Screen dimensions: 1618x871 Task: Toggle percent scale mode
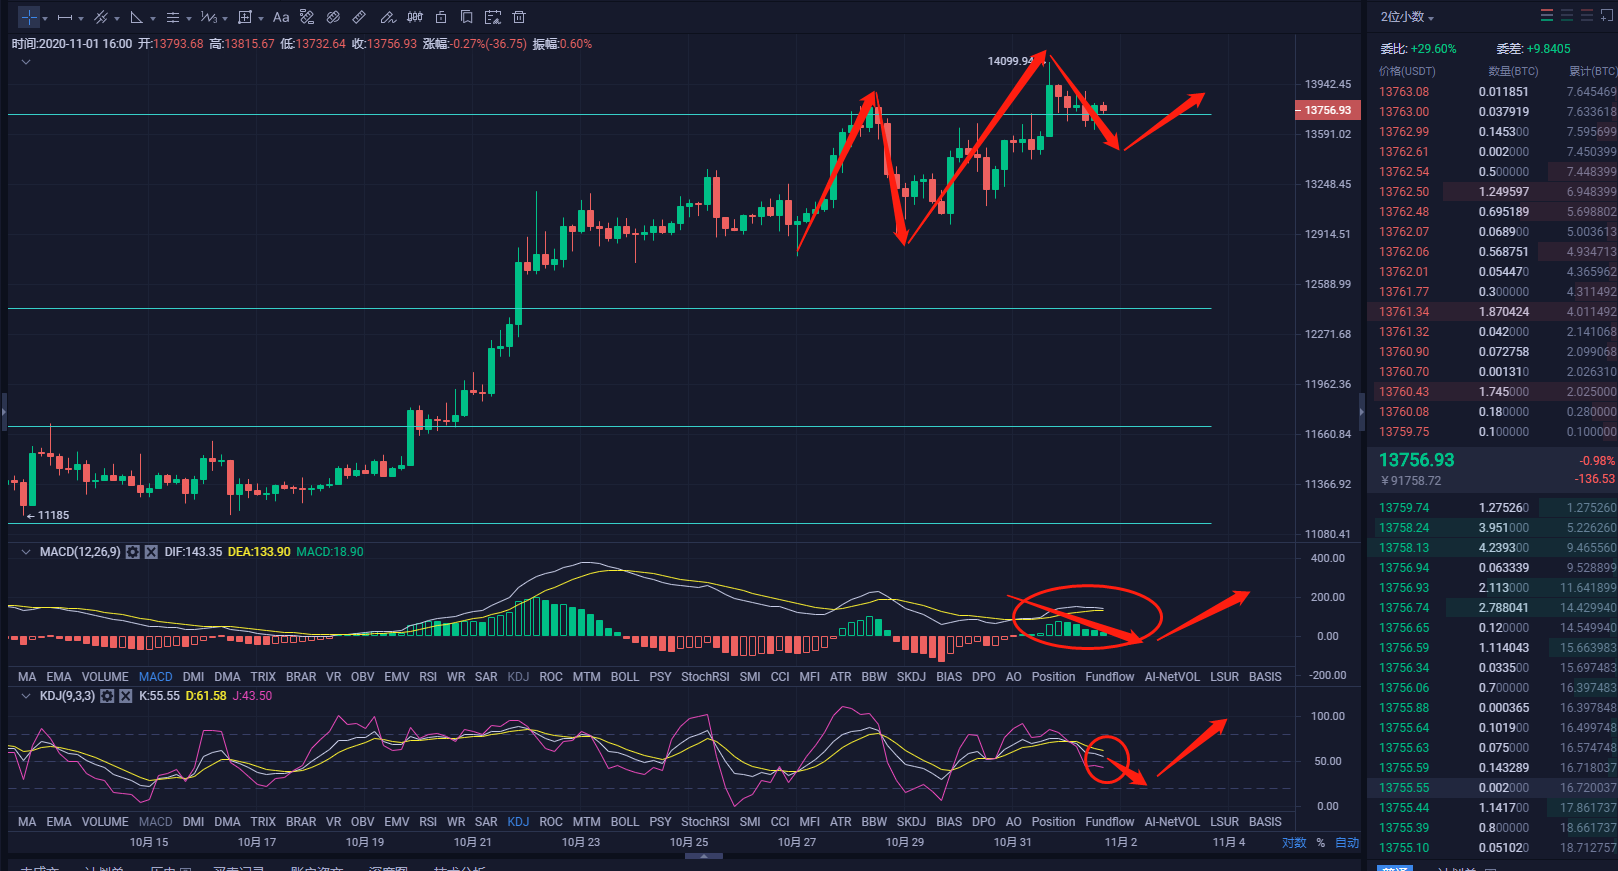coord(1320,843)
